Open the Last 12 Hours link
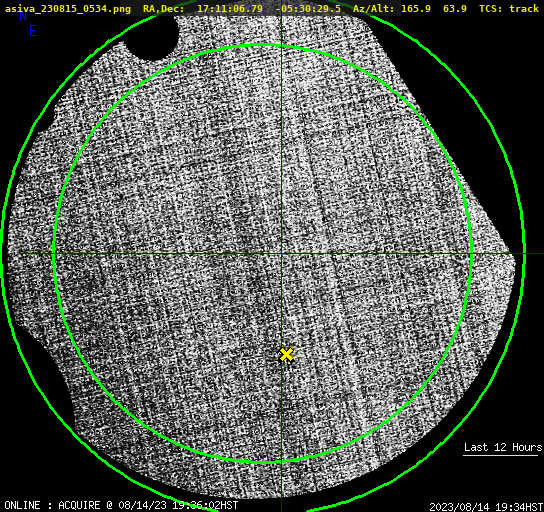 click(x=503, y=447)
